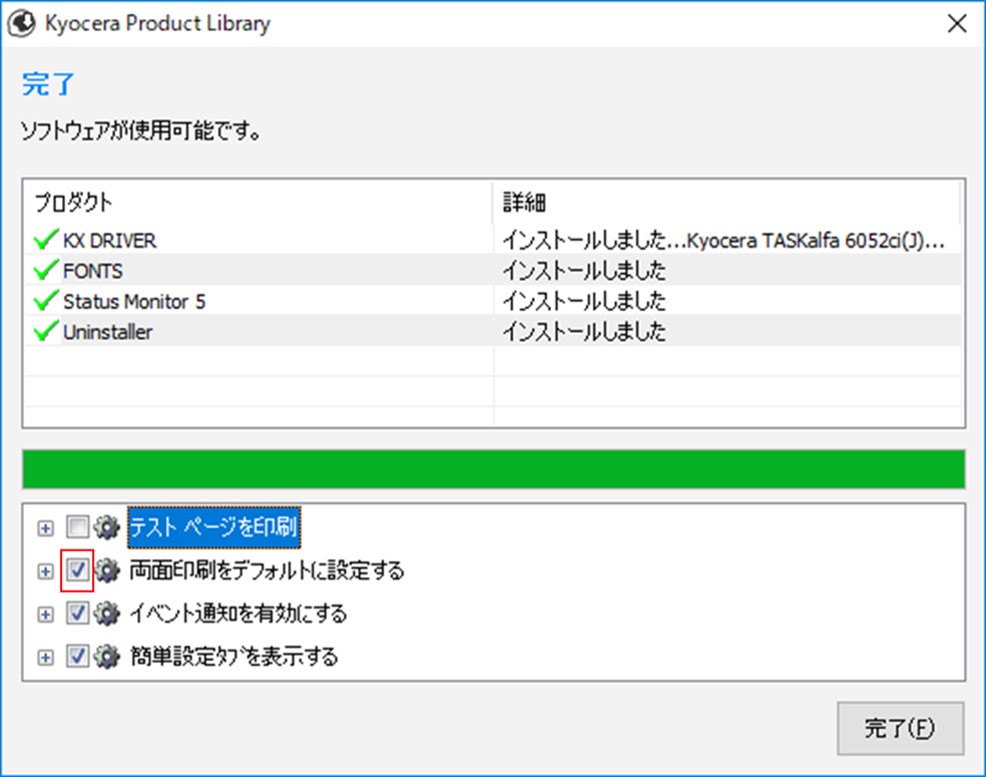Expand the 簡単設定タブを表示する tree node
986x777 pixels.
click(45, 658)
